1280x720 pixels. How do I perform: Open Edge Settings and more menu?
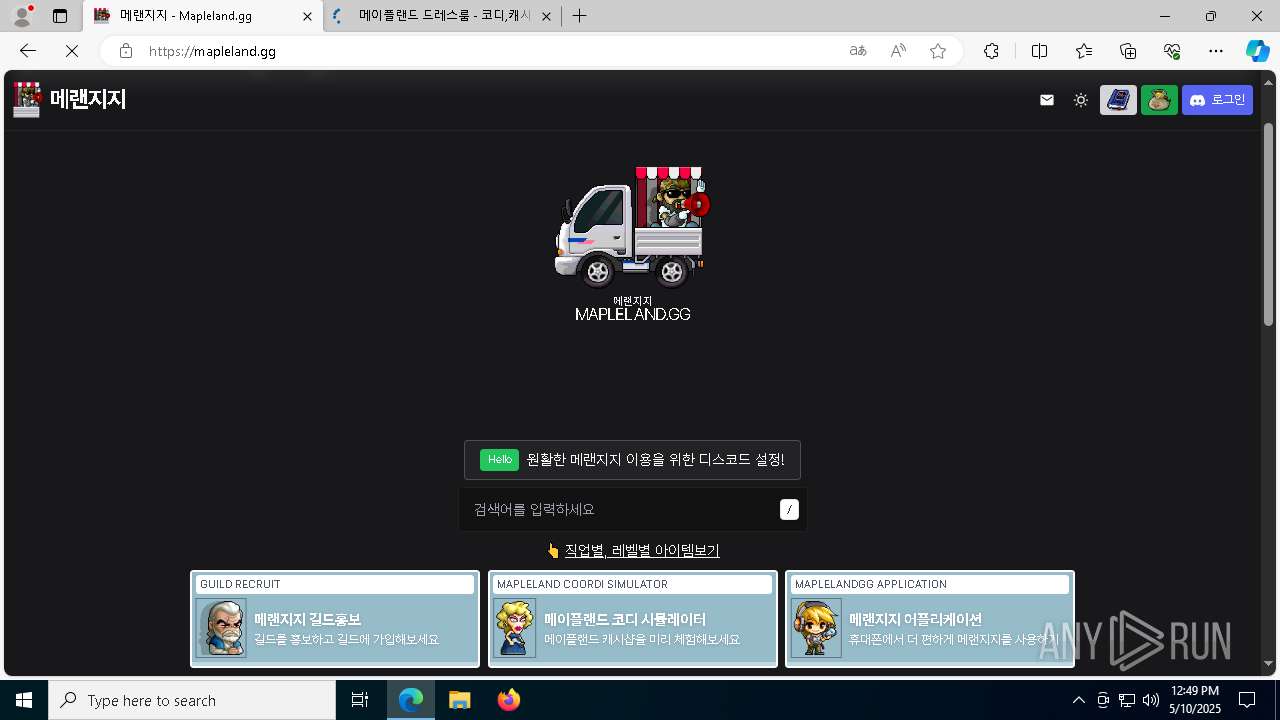(x=1216, y=51)
